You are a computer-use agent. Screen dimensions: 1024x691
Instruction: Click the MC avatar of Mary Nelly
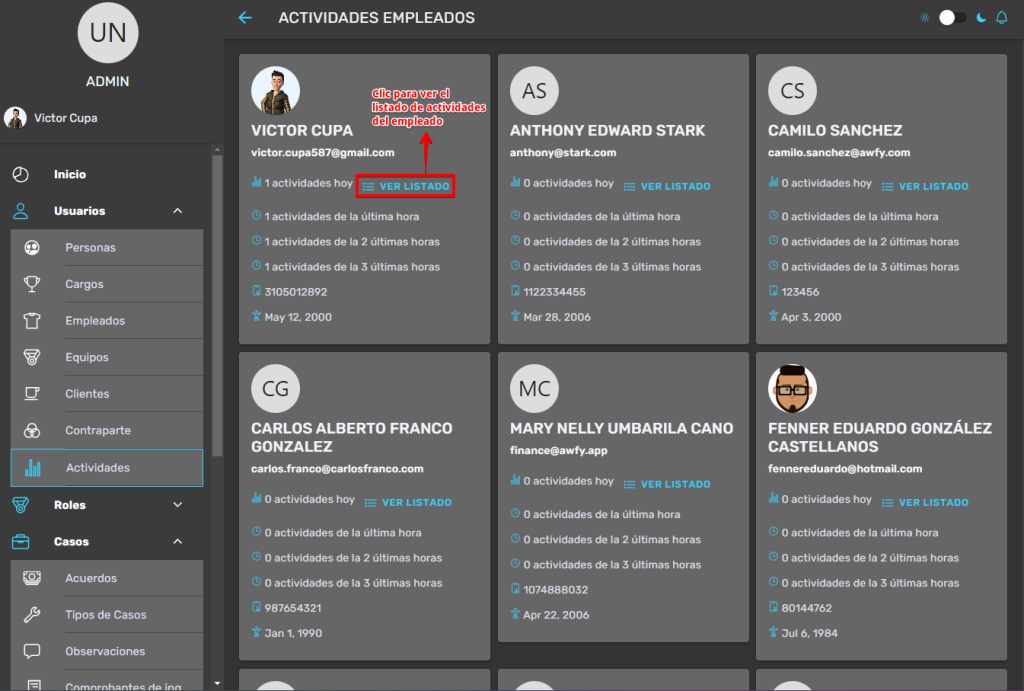(534, 388)
